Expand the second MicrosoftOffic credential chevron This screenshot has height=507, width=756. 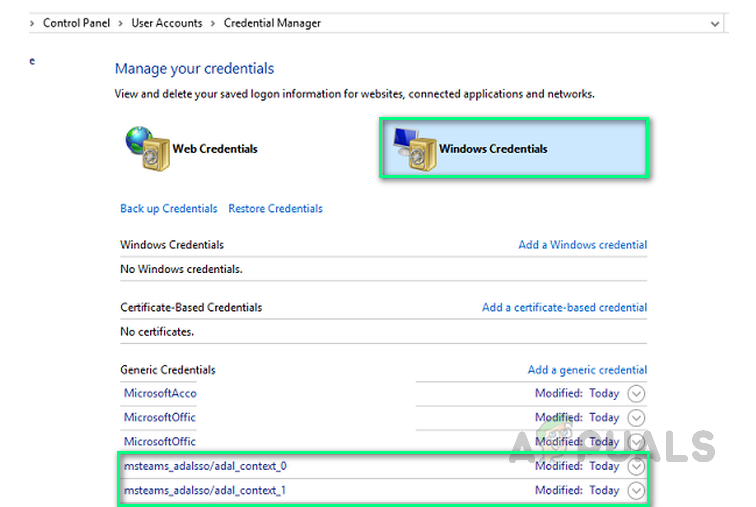(637, 442)
